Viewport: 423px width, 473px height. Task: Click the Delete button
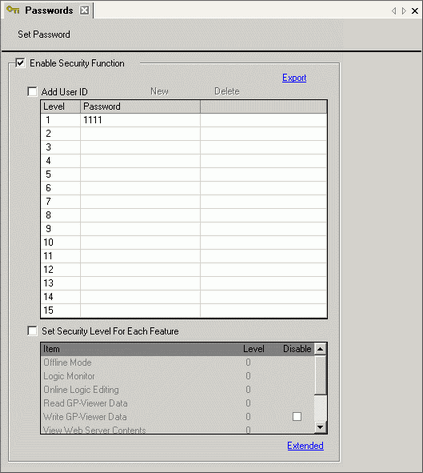227,91
